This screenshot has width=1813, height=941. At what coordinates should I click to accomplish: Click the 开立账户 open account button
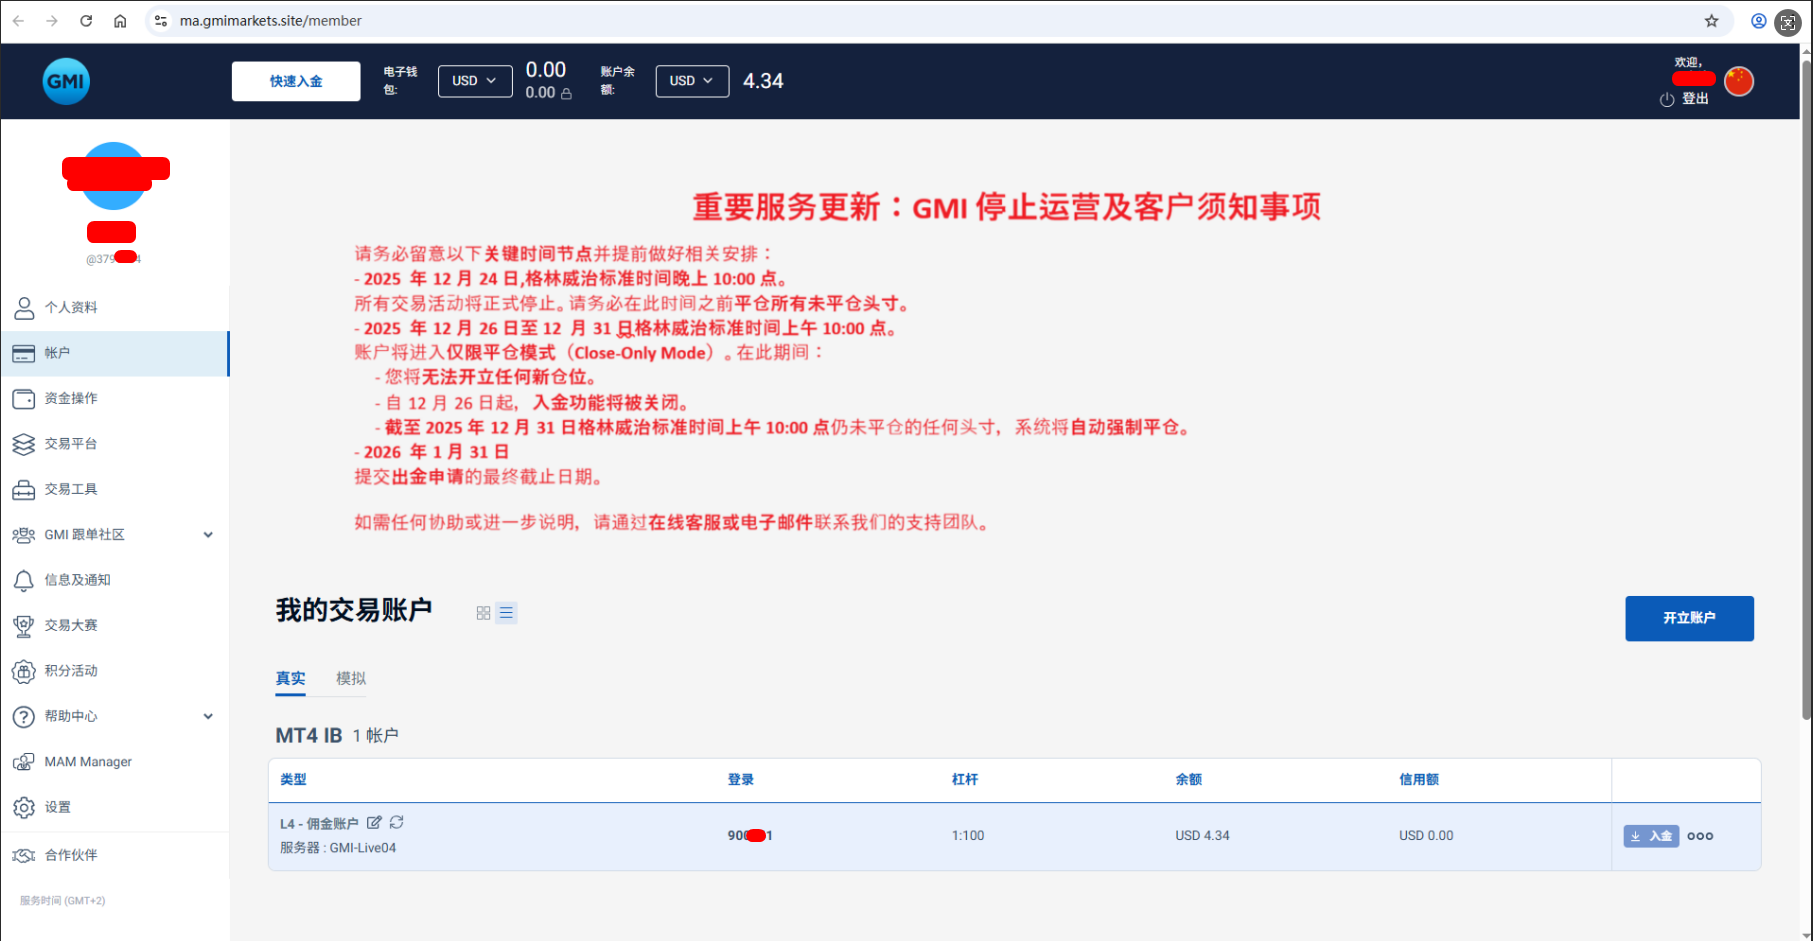(x=1689, y=618)
